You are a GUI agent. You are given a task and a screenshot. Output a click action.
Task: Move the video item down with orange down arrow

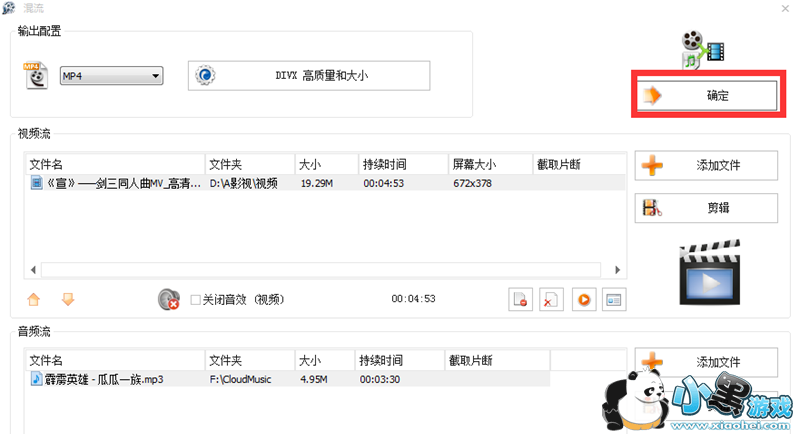68,299
